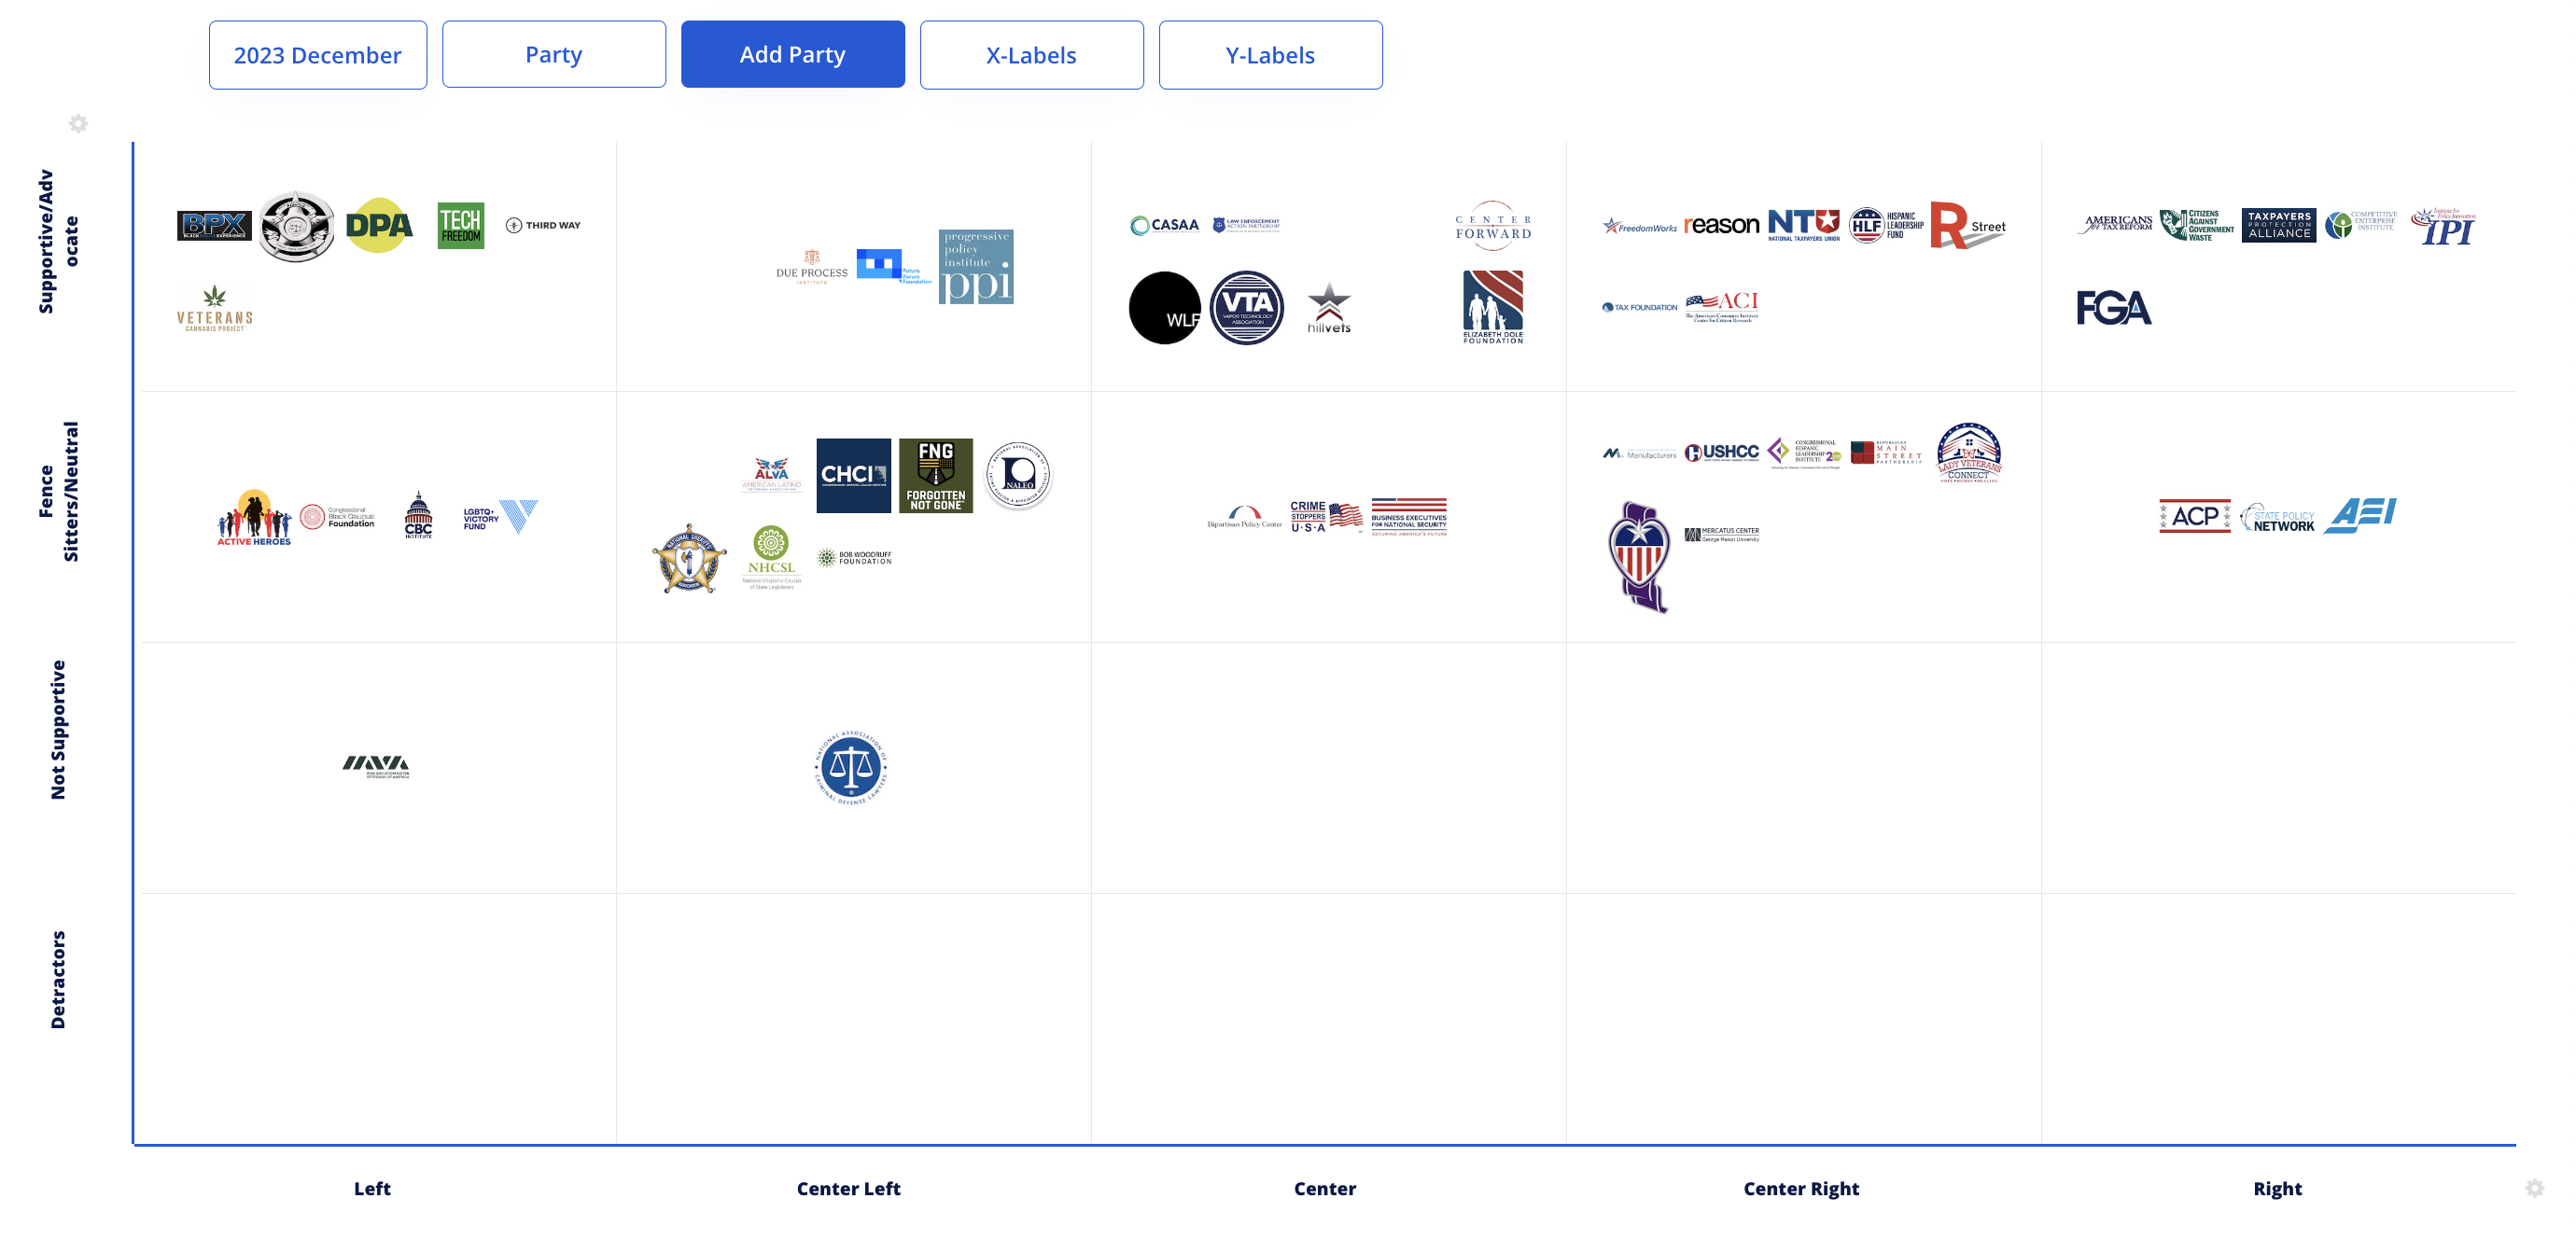Viewport: 2576px width, 1254px height.
Task: Click the Center Left column label
Action: pyautogui.click(x=849, y=1189)
